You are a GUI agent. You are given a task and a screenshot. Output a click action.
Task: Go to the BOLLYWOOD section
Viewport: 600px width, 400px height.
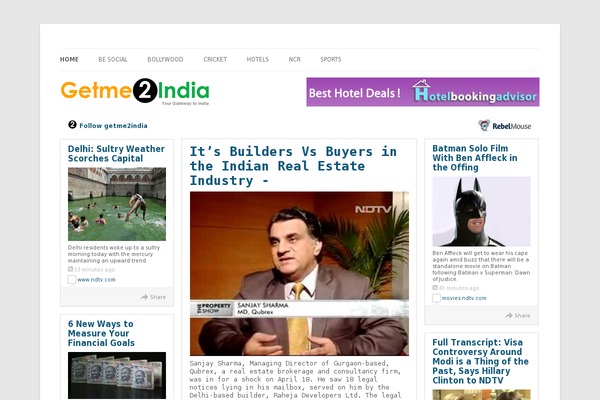coord(165,59)
